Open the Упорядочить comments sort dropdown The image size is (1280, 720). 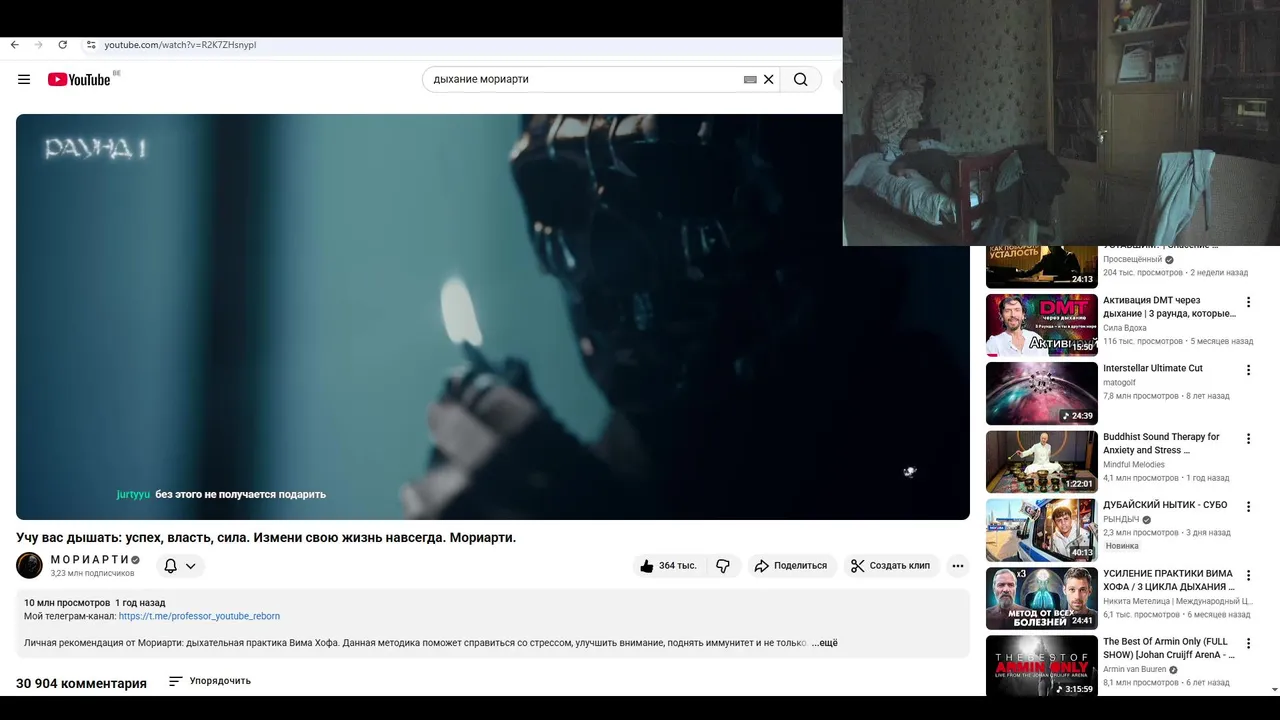pos(210,681)
